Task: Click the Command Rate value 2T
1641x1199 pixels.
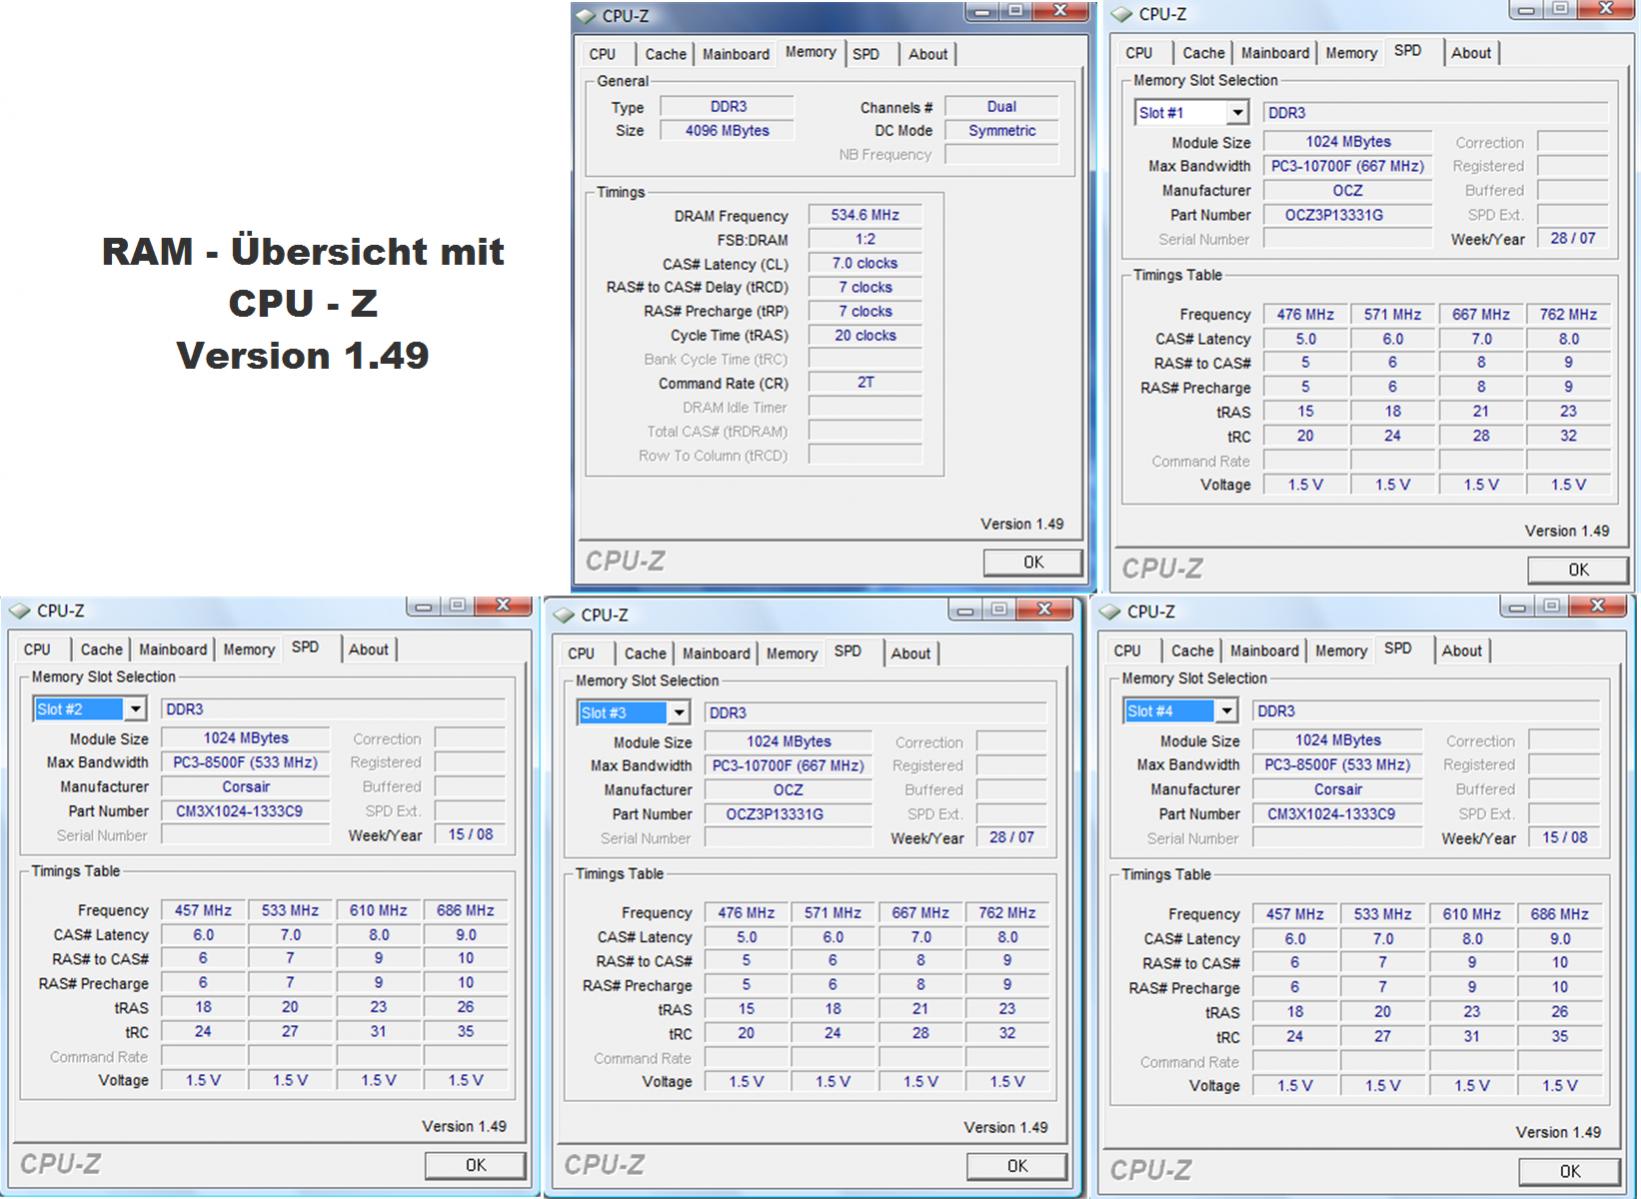Action: click(865, 382)
